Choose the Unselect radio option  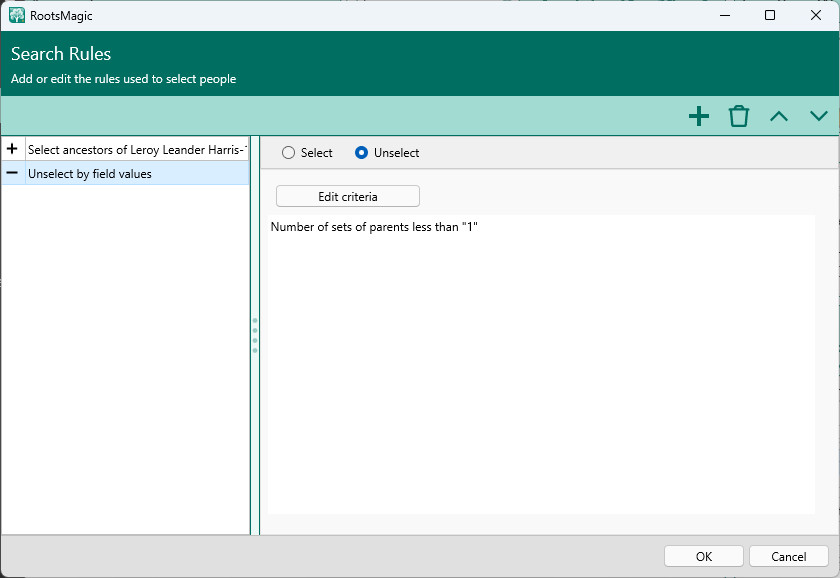tap(362, 153)
